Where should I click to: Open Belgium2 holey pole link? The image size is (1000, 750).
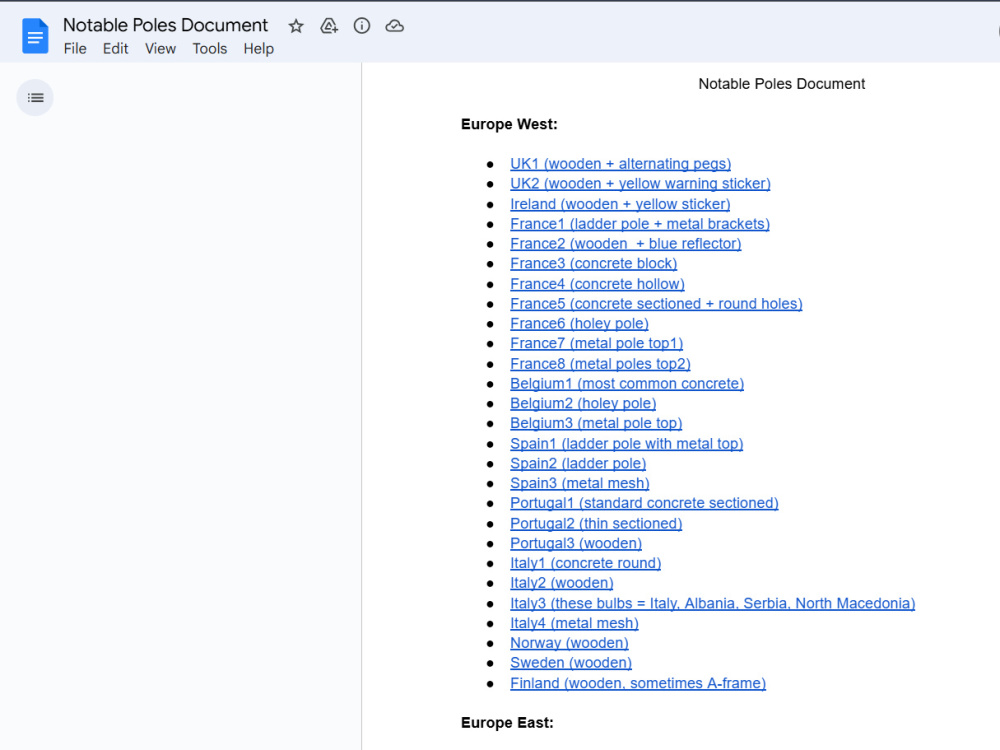[583, 403]
